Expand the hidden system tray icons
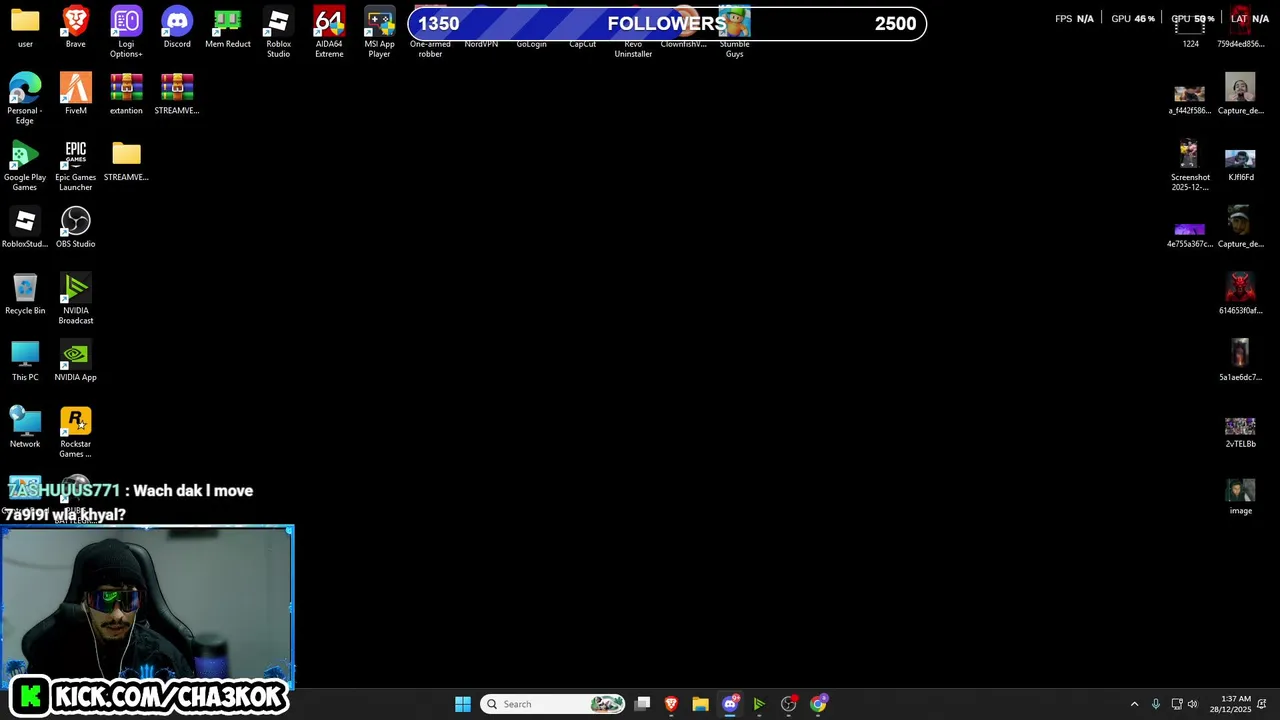This screenshot has height=720, width=1280. (x=1134, y=704)
